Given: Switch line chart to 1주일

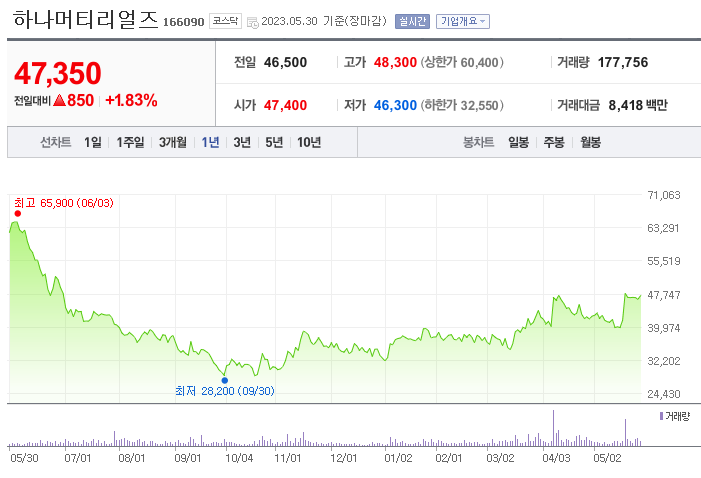Looking at the screenshot, I should (130, 142).
